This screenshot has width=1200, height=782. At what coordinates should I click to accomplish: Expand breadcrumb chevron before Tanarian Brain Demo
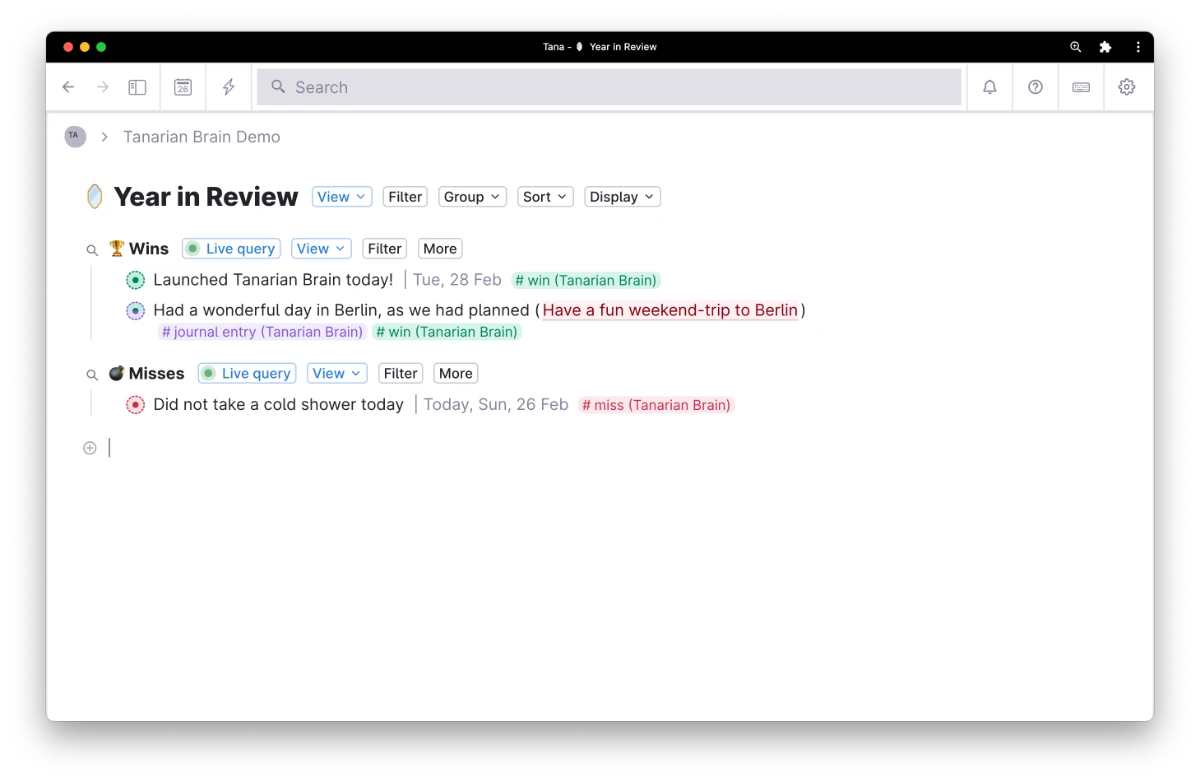point(104,137)
